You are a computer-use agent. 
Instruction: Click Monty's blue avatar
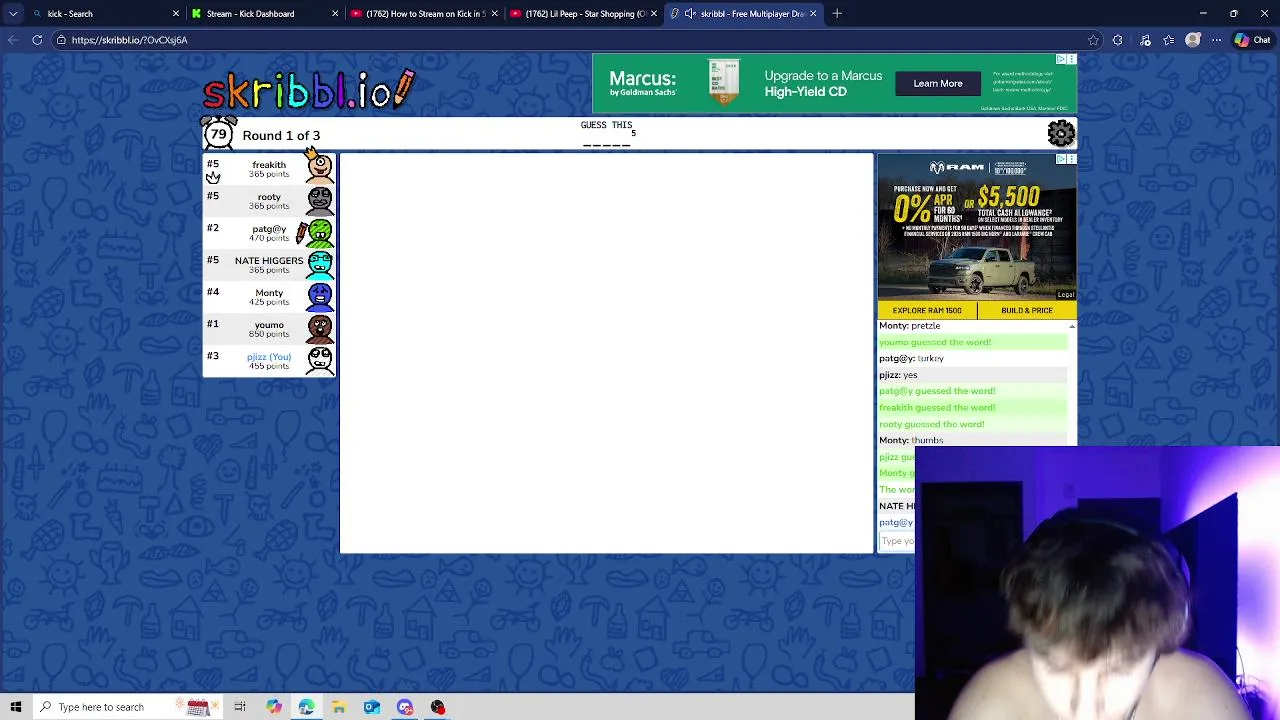(x=320, y=296)
